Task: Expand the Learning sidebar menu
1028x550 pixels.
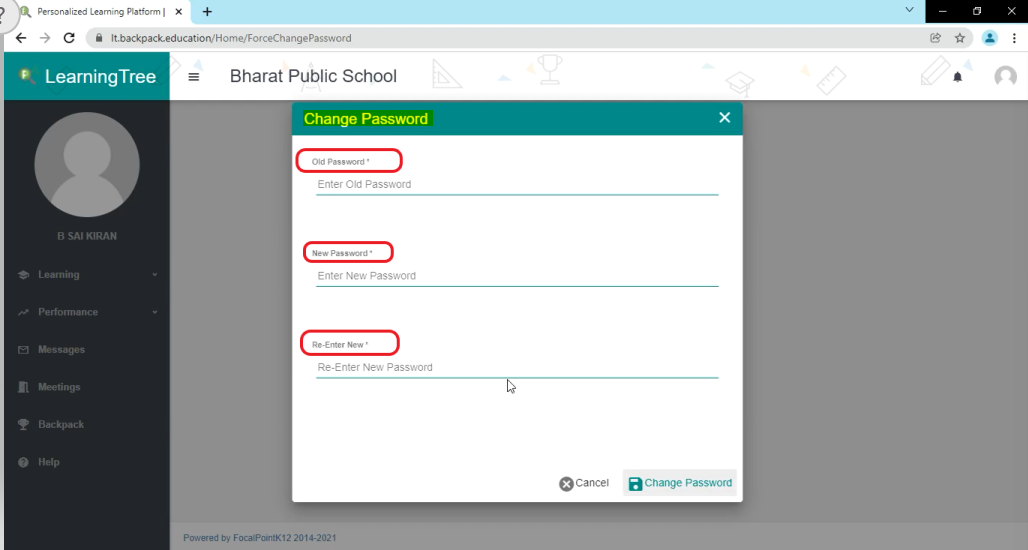Action: pyautogui.click(x=88, y=275)
